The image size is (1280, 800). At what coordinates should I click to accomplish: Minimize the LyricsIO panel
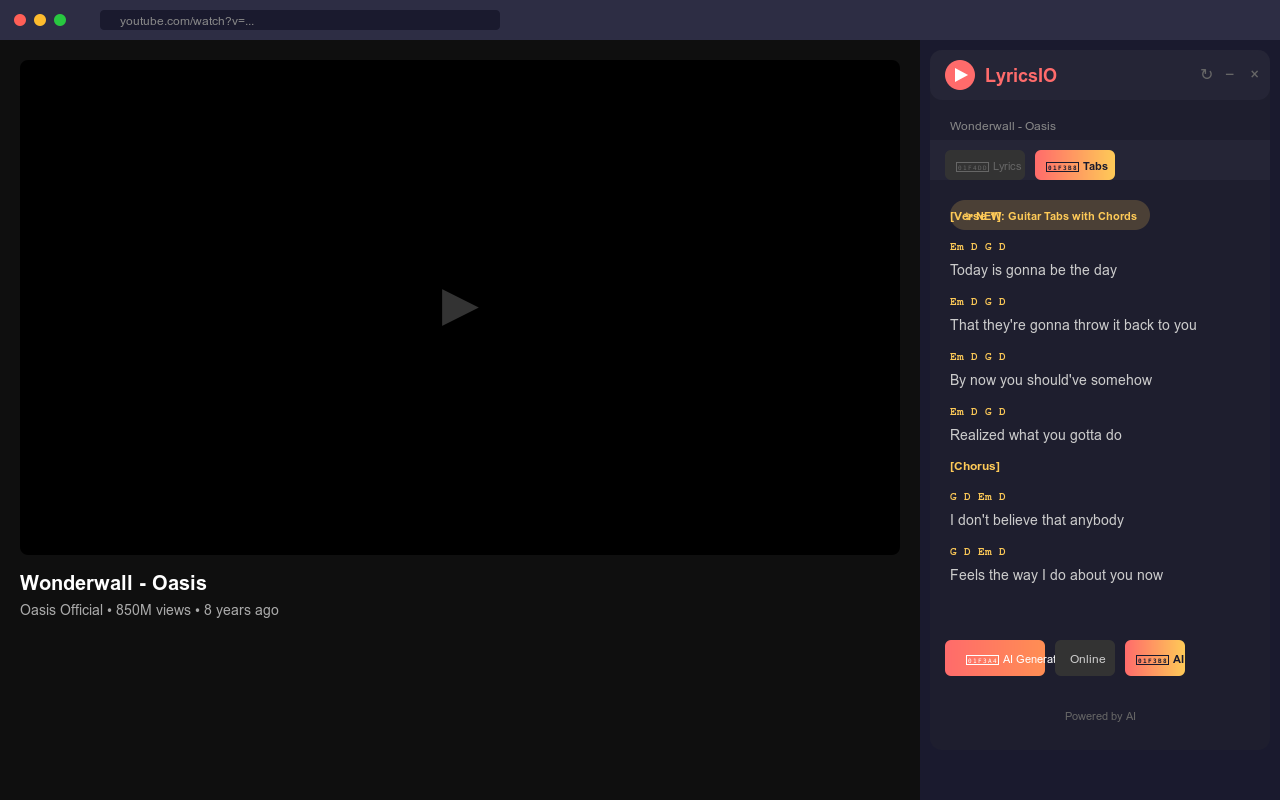tap(1230, 75)
